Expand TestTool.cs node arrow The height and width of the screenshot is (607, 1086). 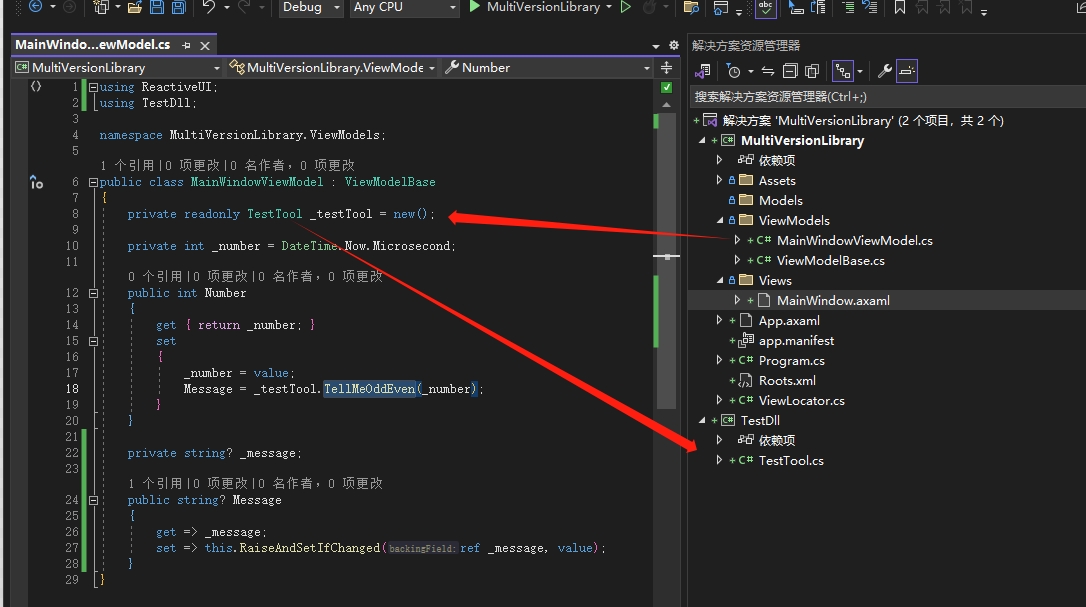(719, 460)
